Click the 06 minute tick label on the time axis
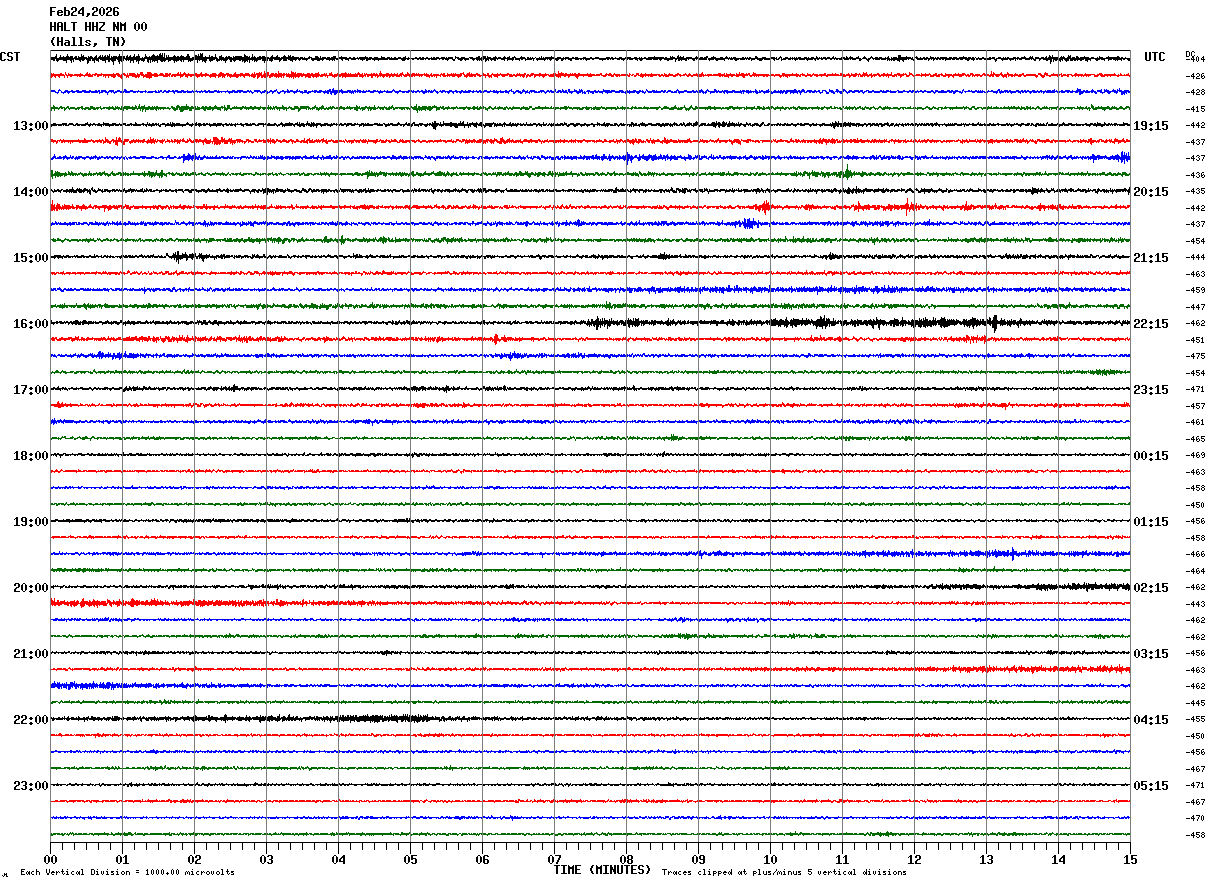The image size is (1210, 886). (x=482, y=859)
